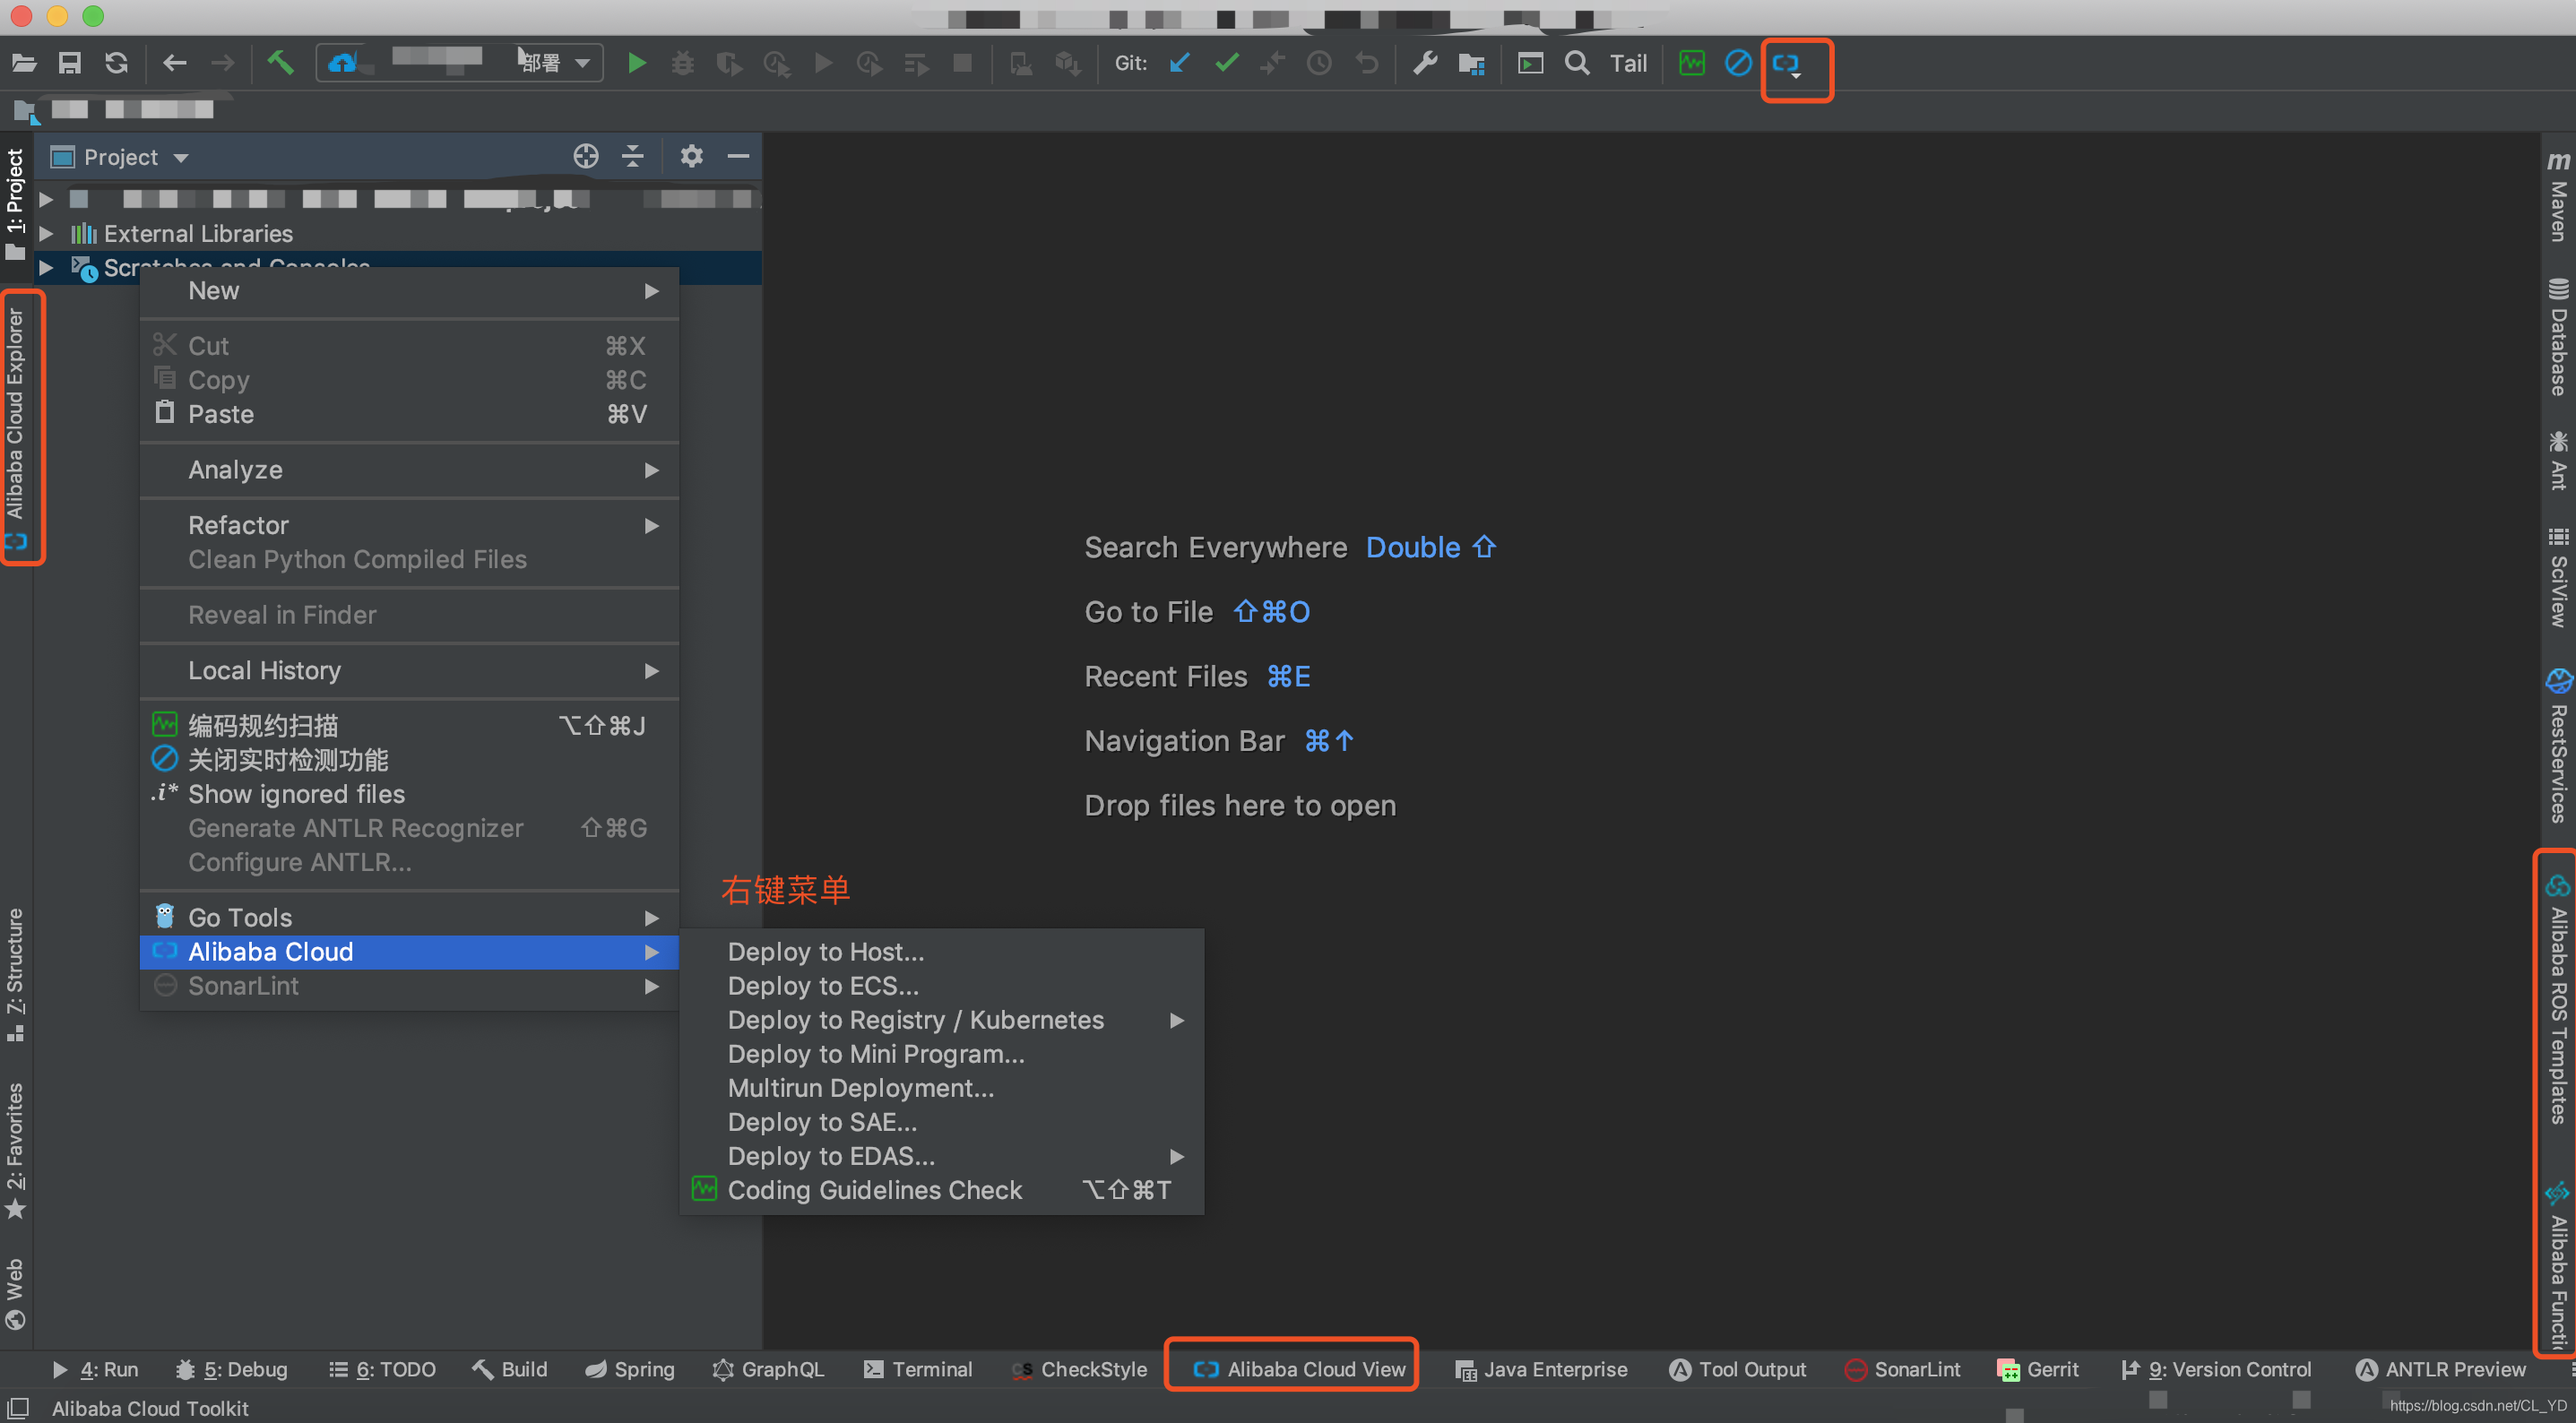Toggle Show ignored files option
This screenshot has width=2576, height=1423.
point(296,794)
